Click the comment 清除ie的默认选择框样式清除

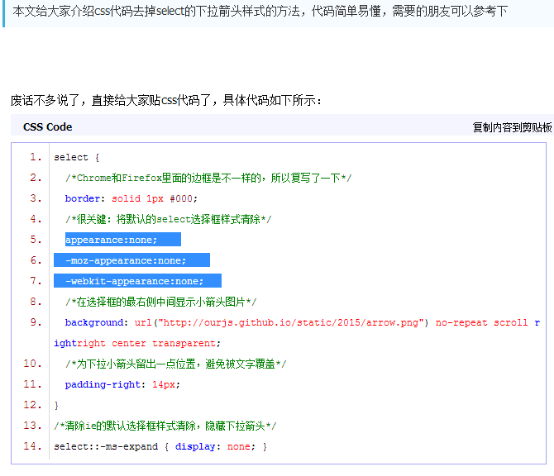[x=165, y=426]
